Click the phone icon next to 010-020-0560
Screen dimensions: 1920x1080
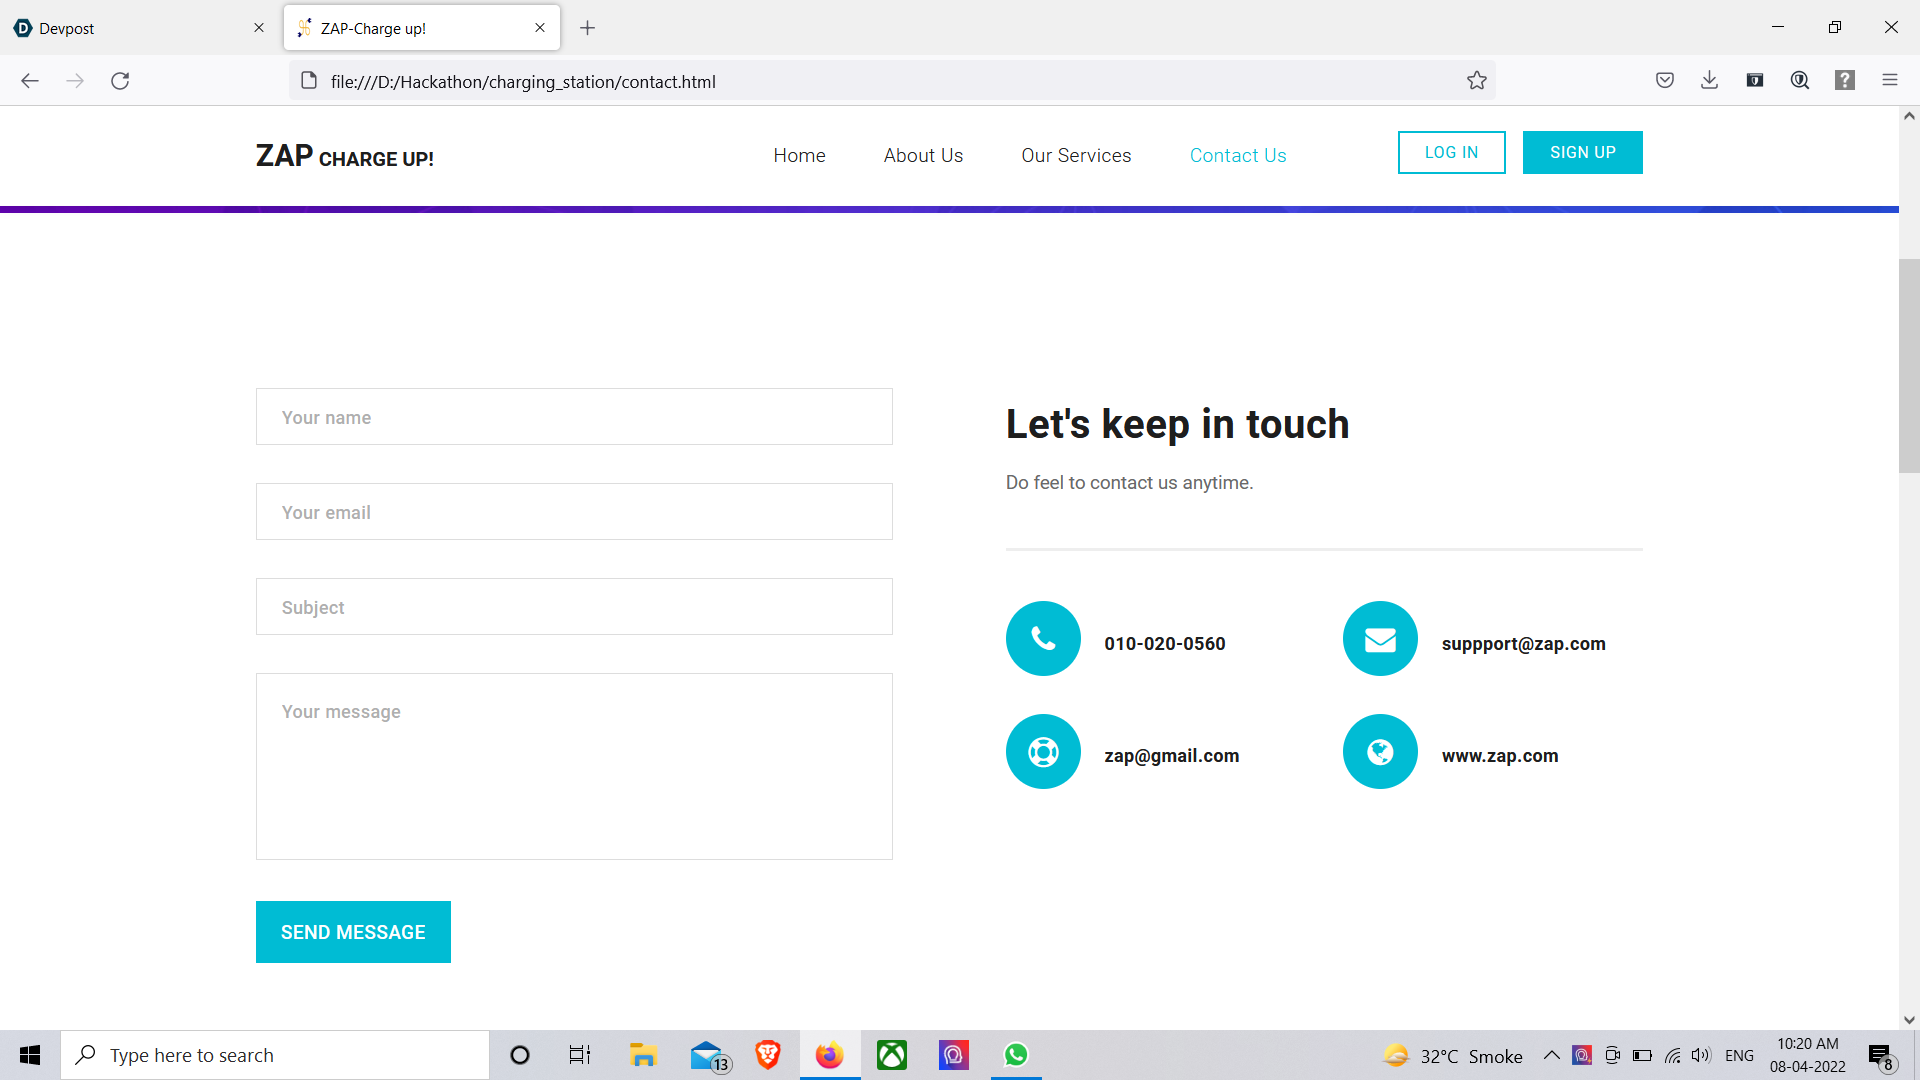[x=1043, y=639]
